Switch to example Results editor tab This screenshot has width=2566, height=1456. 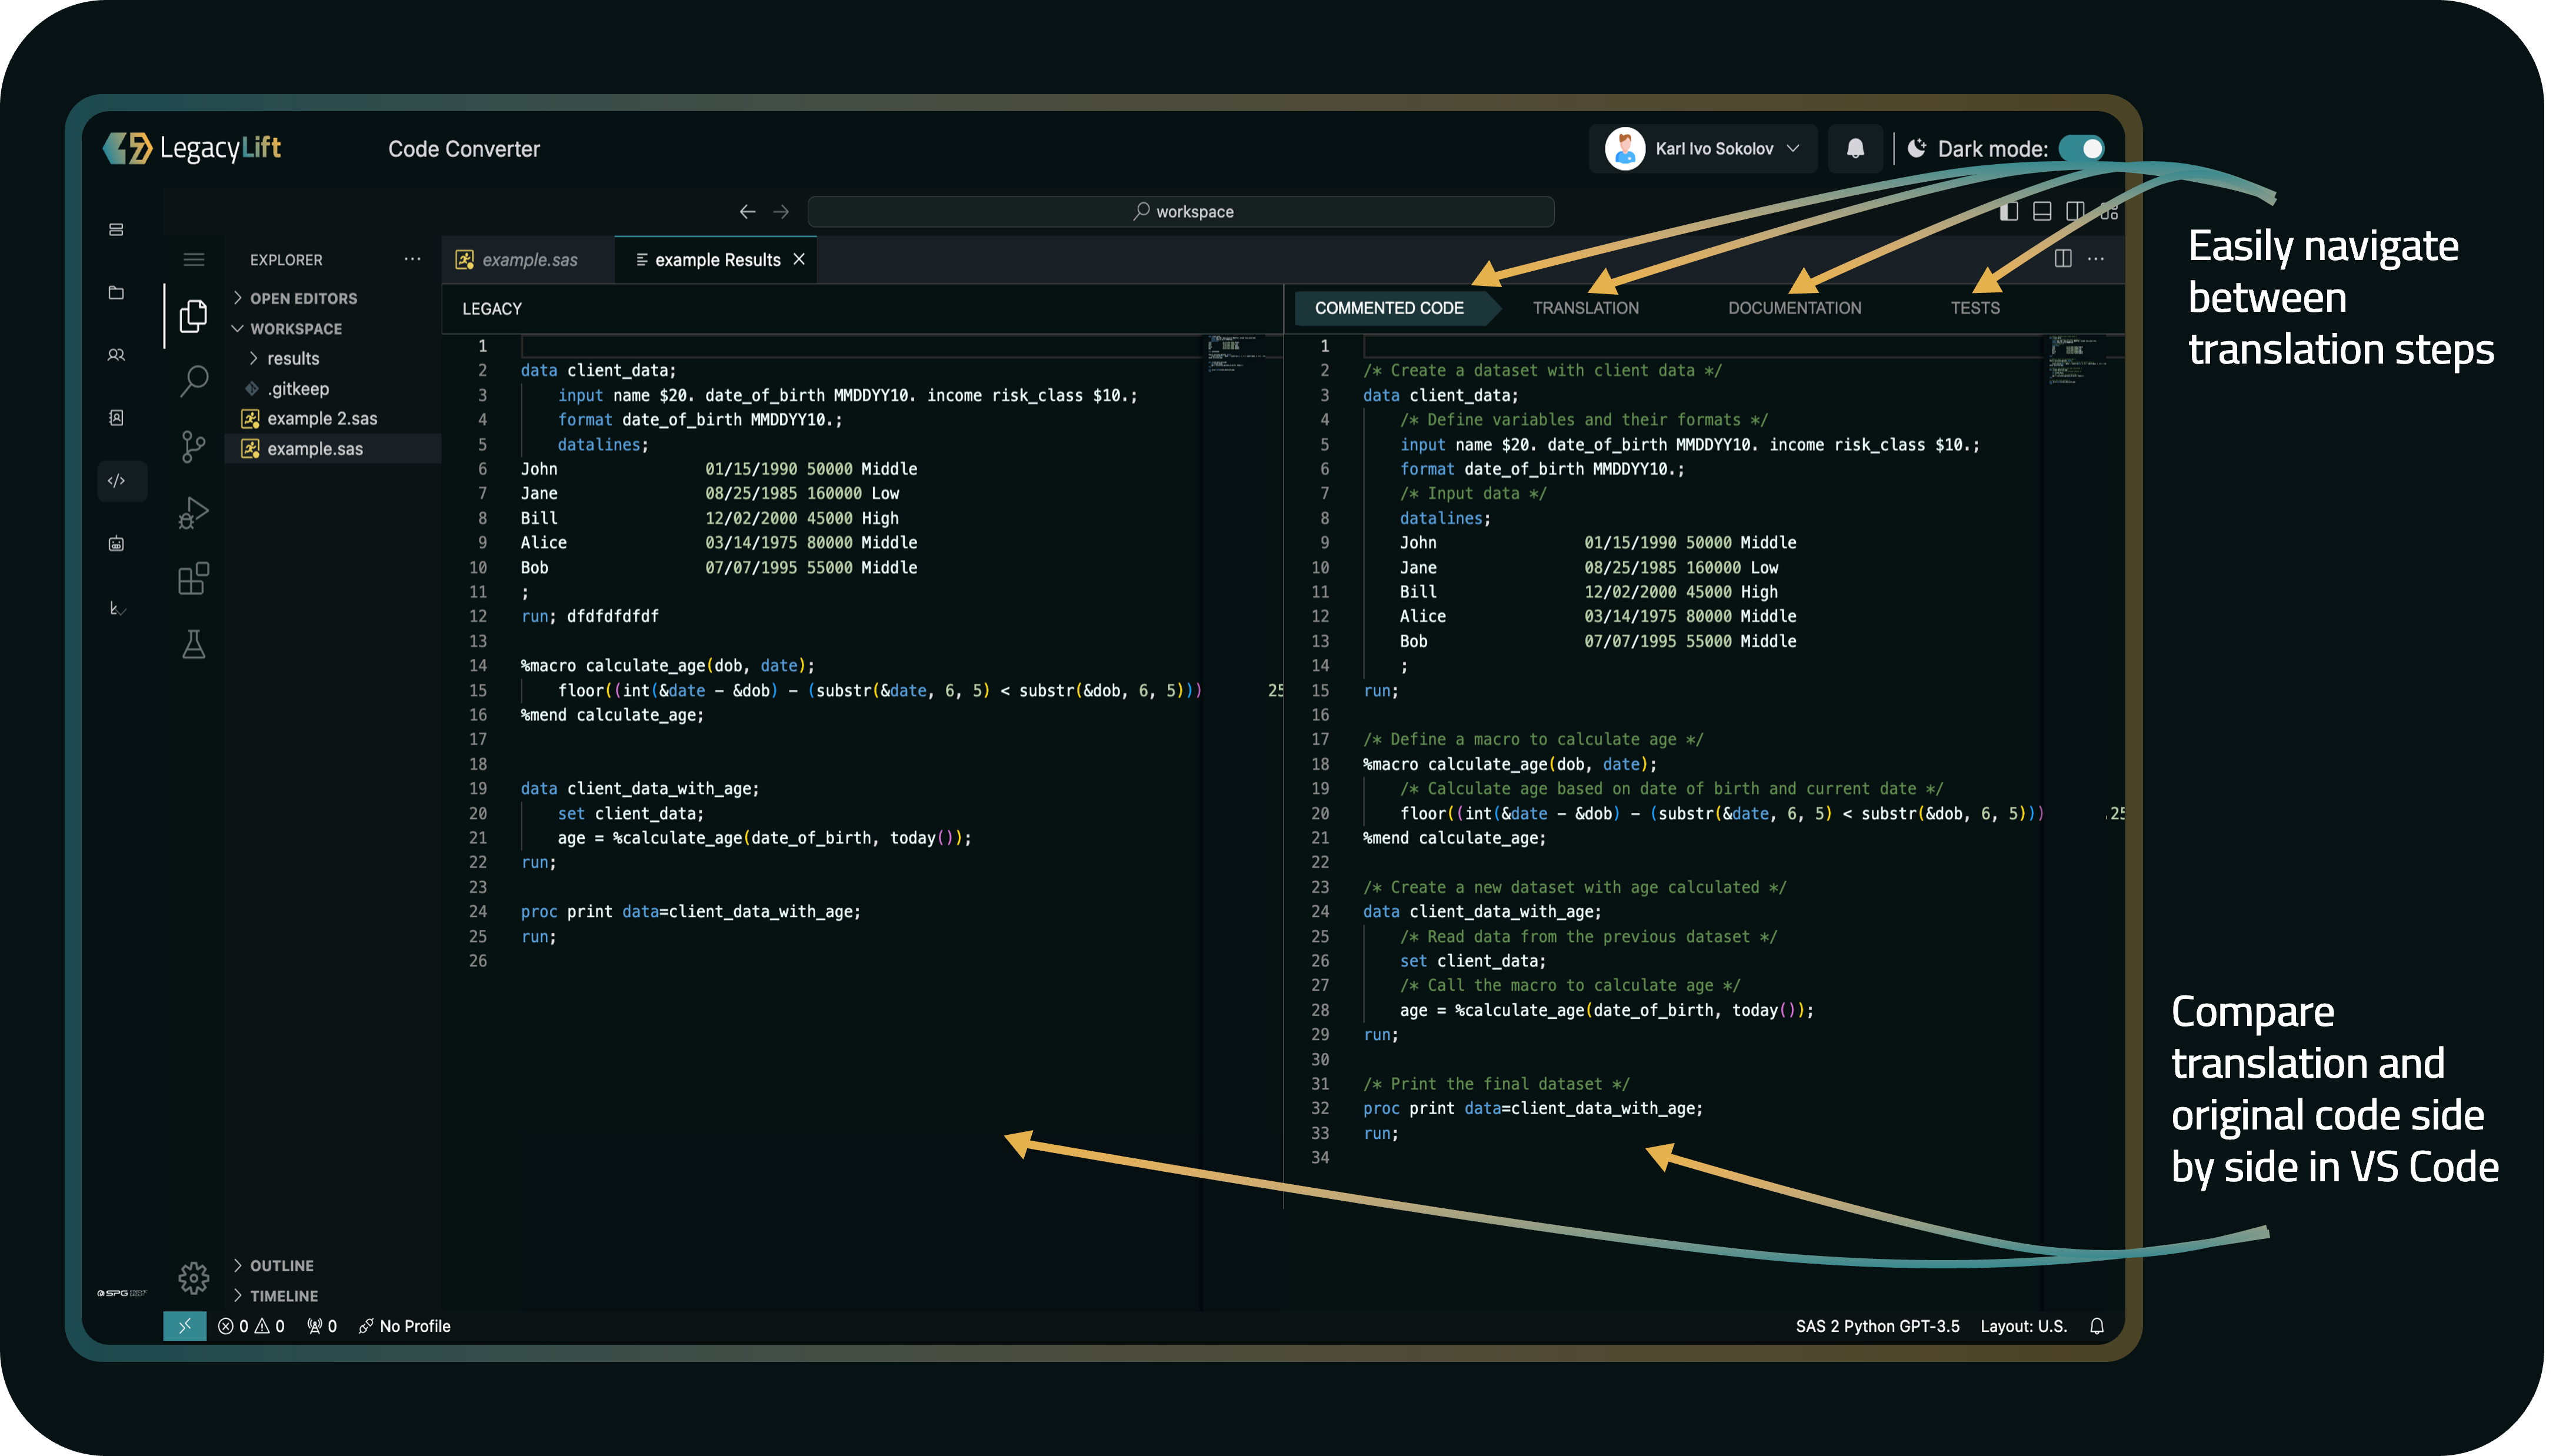(x=715, y=260)
